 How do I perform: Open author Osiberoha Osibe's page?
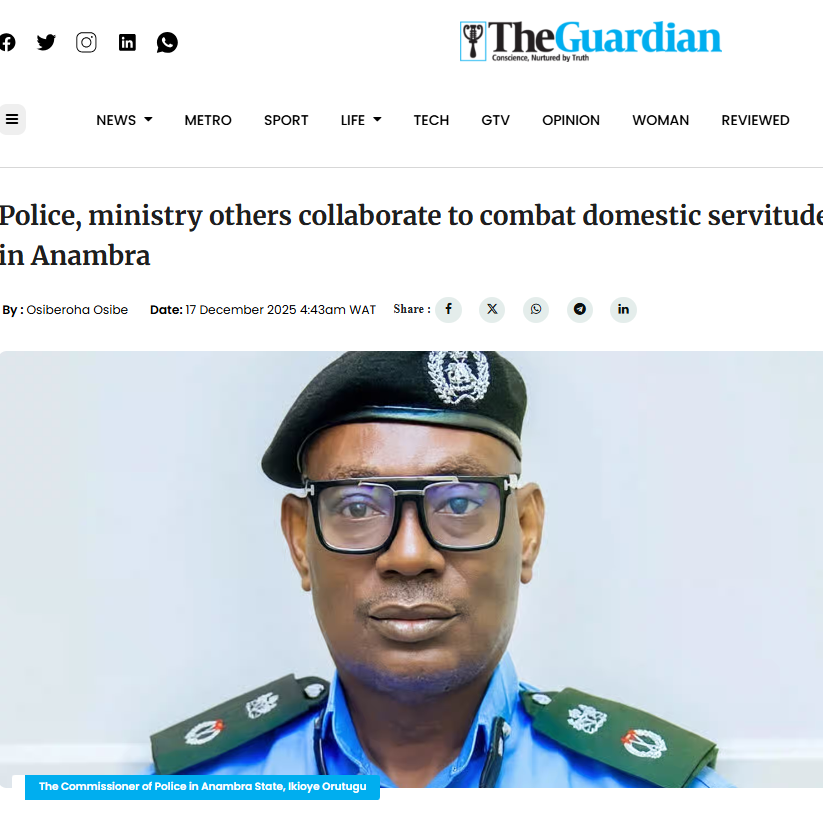77,310
